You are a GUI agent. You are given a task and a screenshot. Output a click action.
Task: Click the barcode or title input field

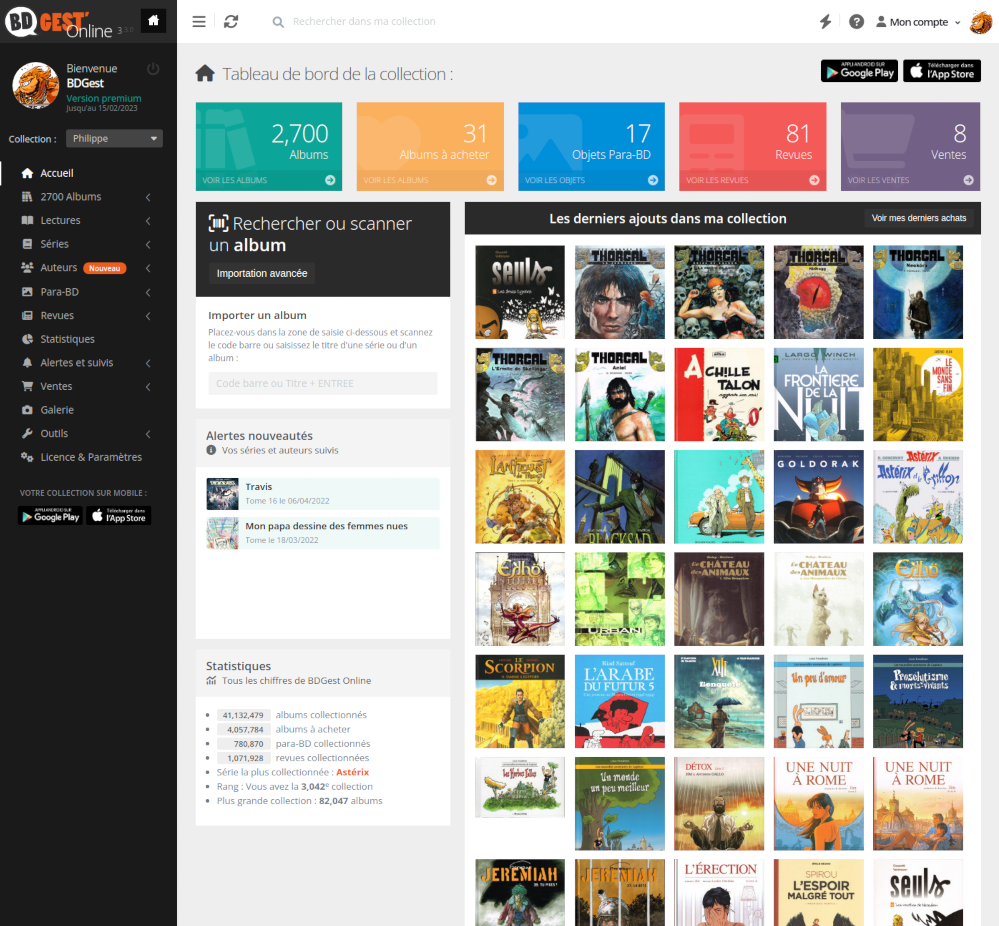(323, 383)
